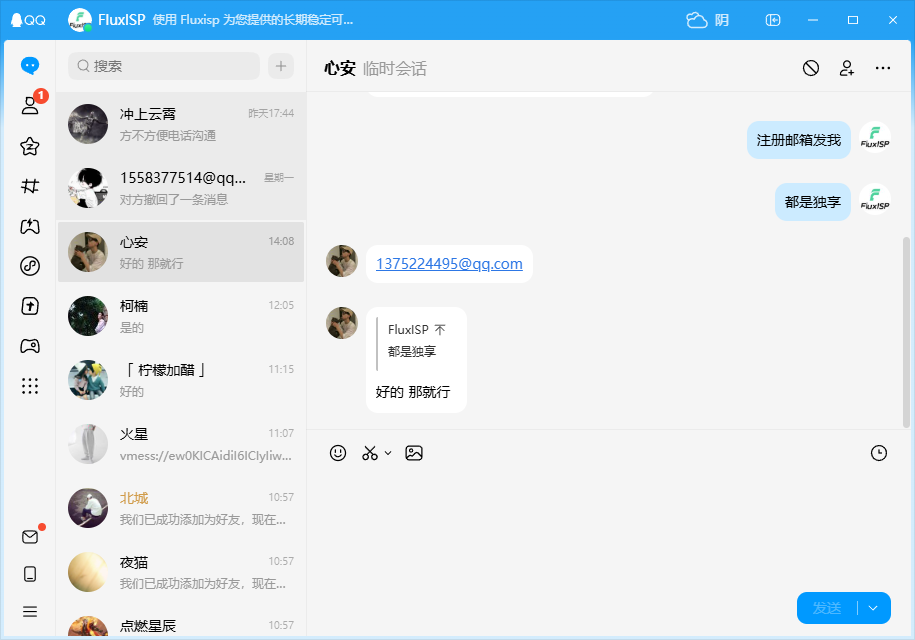Image resolution: width=915 pixels, height=640 pixels.
Task: Select the 柯楠 conversation in the list
Action: click(x=181, y=316)
